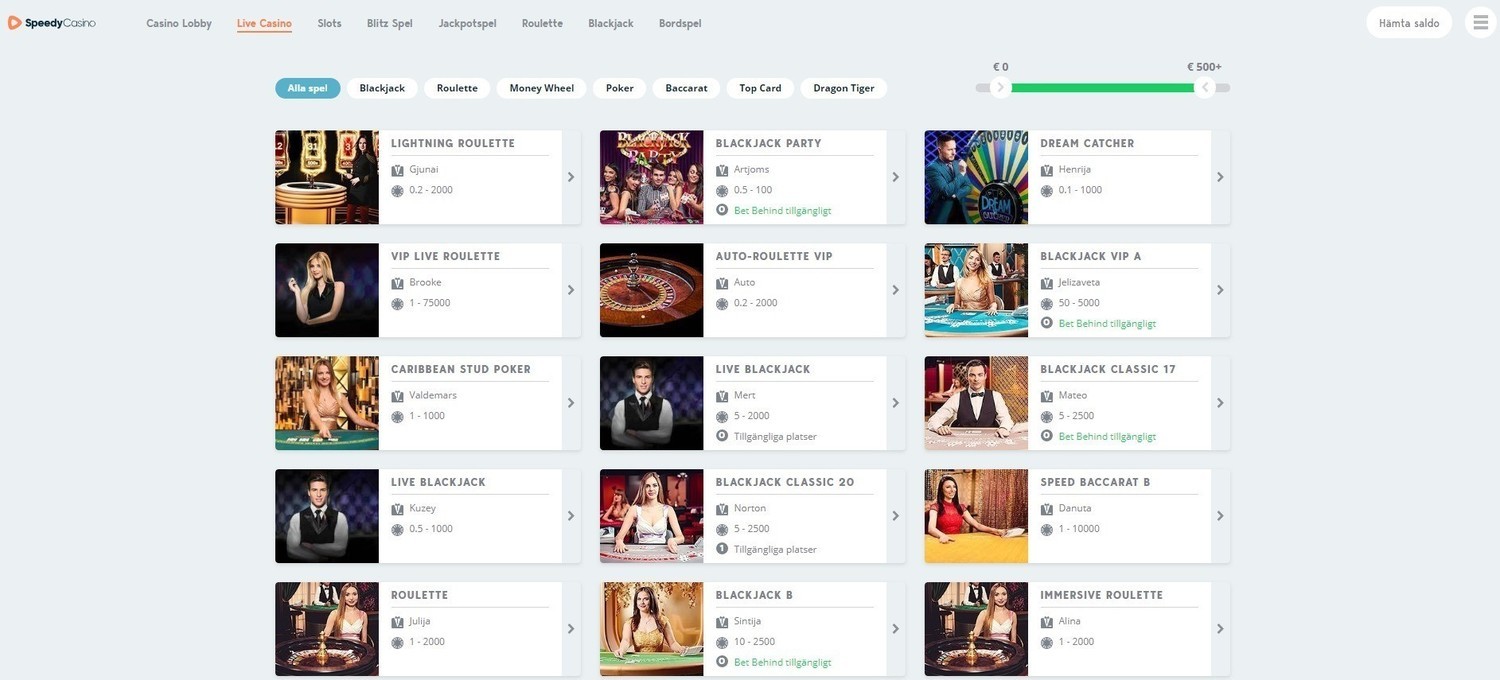Open the Bordspel tab
1500x680 pixels.
coord(680,23)
